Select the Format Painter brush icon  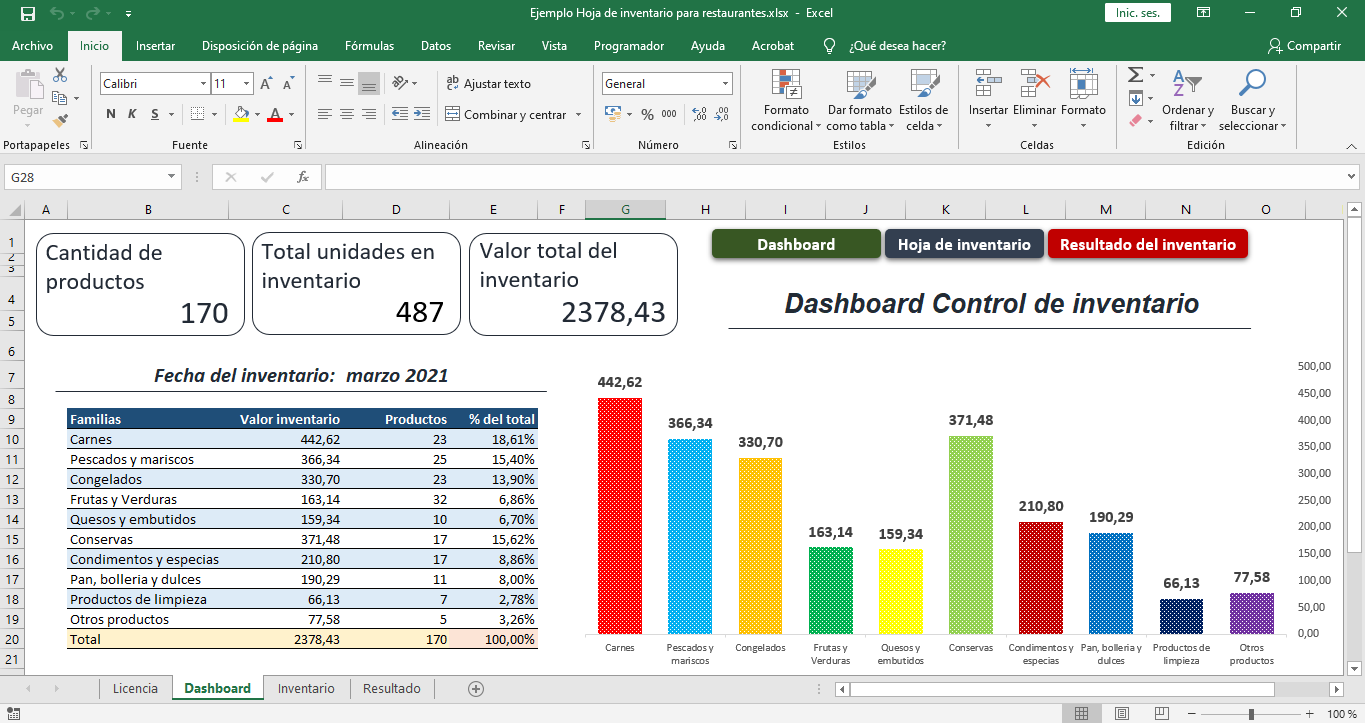pos(60,121)
